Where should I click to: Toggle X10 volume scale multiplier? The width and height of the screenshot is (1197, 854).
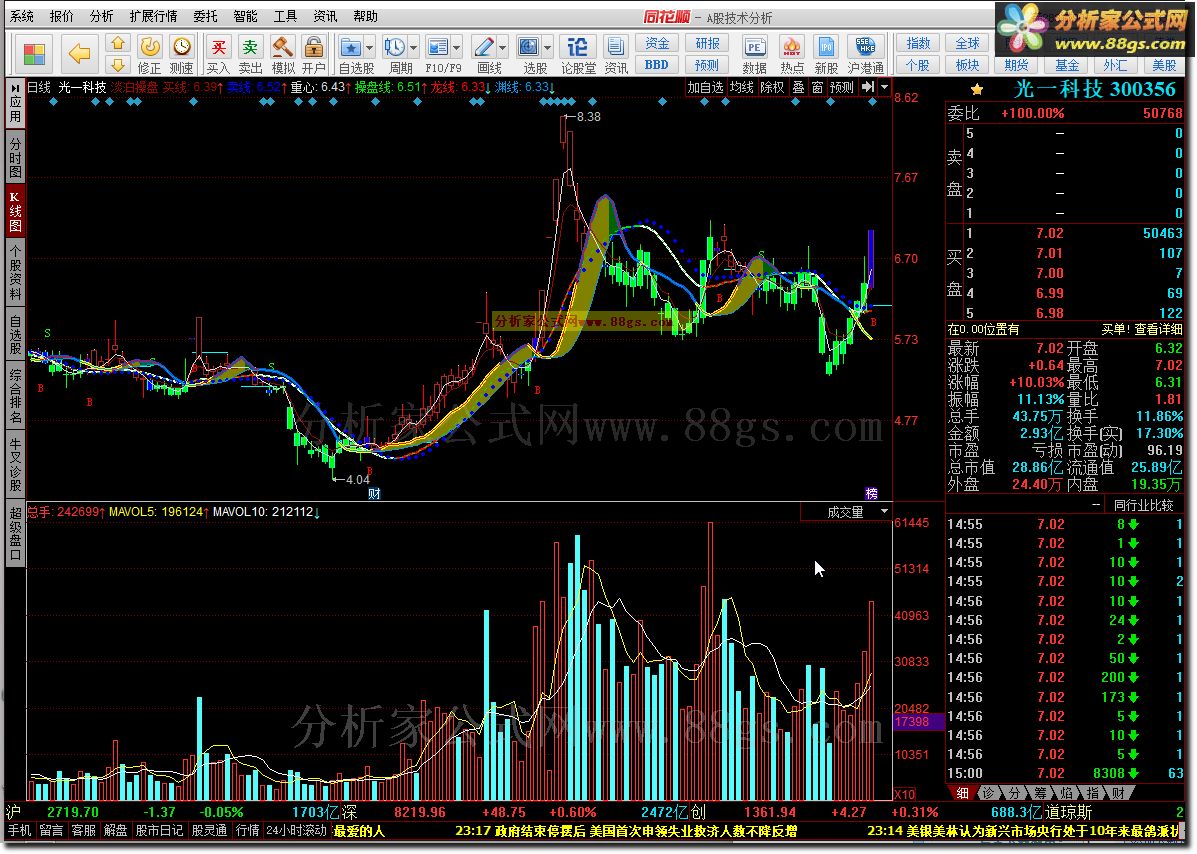coord(904,794)
